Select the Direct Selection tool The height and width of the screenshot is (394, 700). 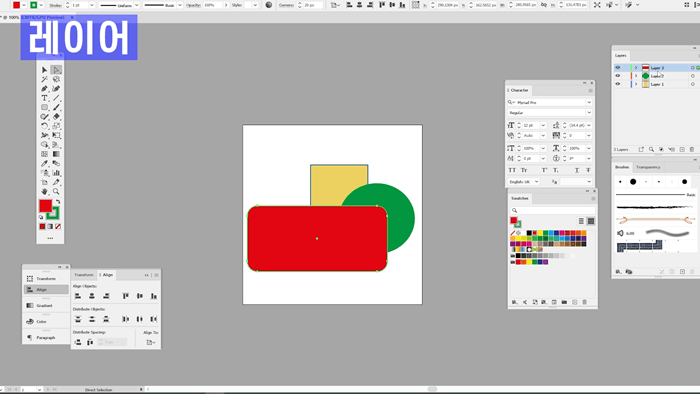(56, 70)
